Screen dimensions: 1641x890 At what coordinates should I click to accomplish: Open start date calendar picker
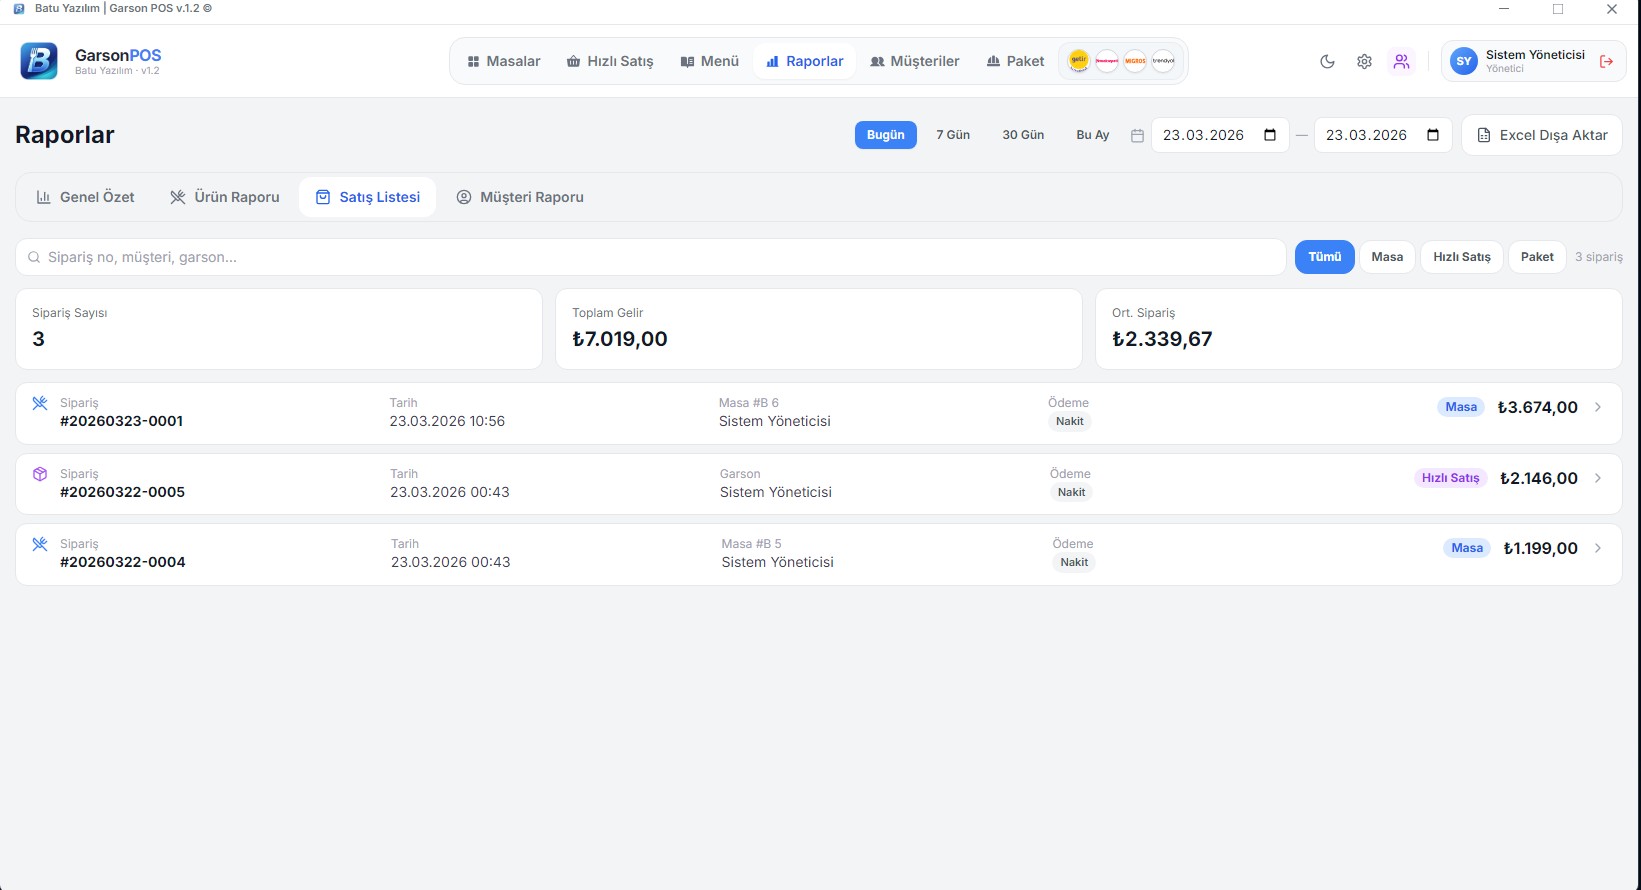tap(1270, 135)
